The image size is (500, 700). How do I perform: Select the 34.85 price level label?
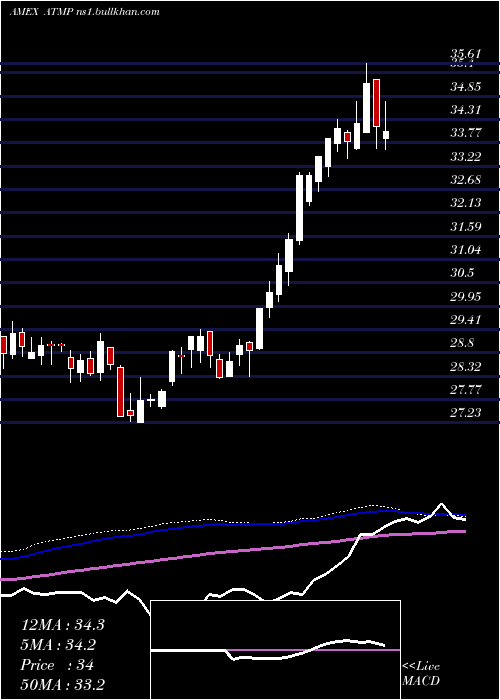[466, 87]
